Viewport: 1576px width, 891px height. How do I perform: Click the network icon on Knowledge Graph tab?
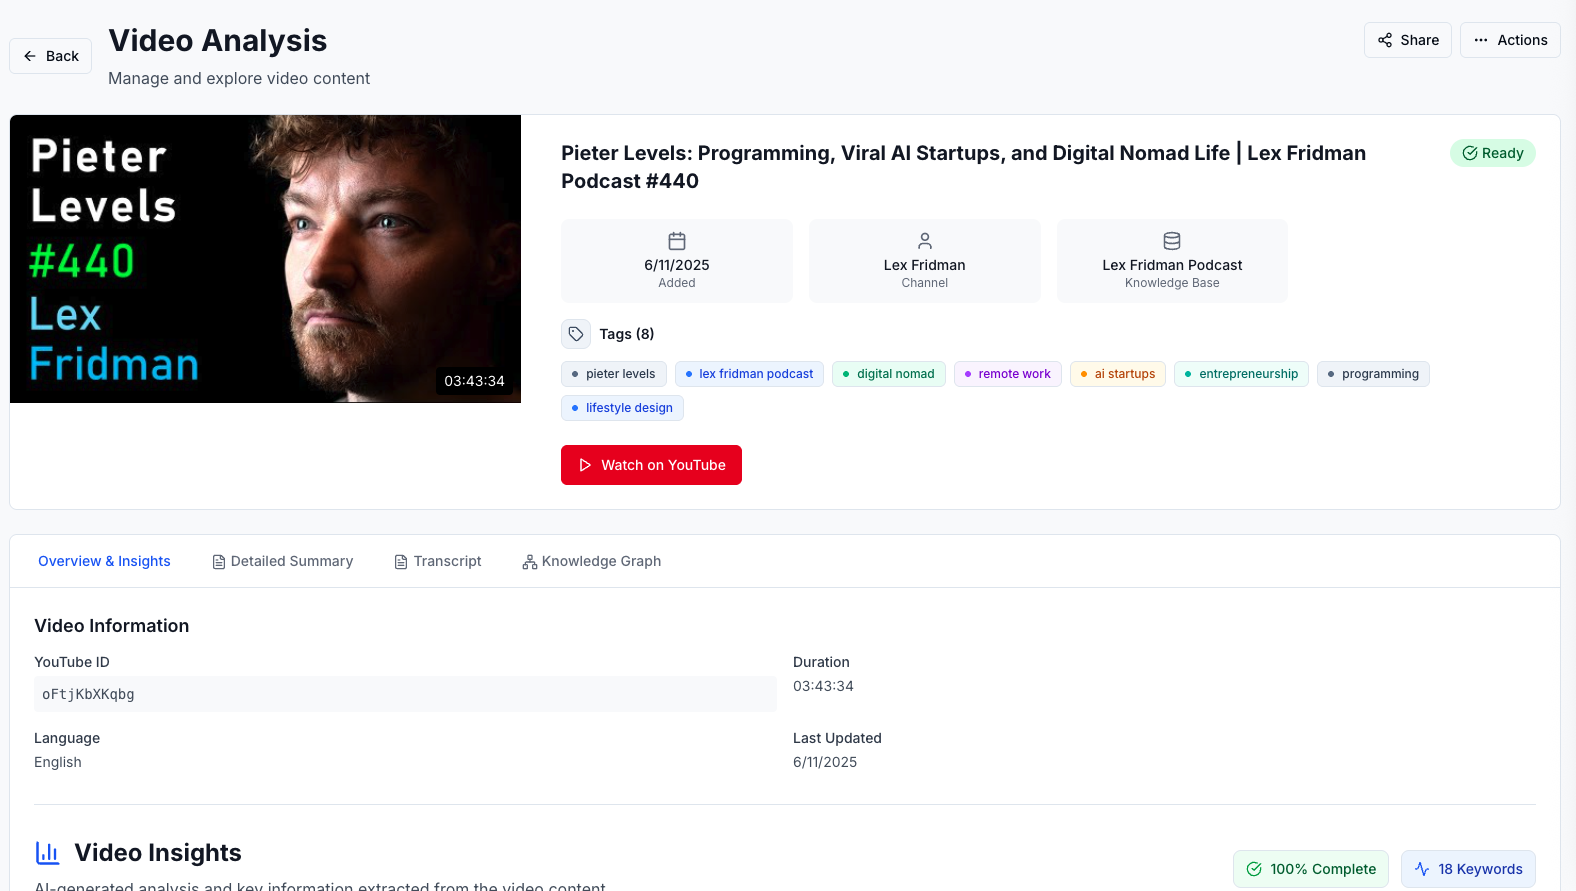click(x=530, y=562)
